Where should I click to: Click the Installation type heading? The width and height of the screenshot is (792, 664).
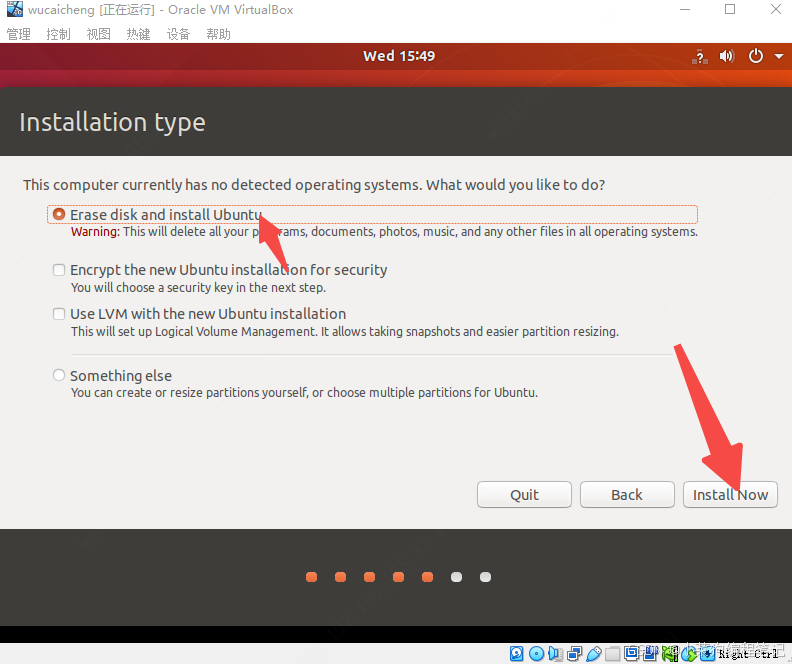pos(112,122)
